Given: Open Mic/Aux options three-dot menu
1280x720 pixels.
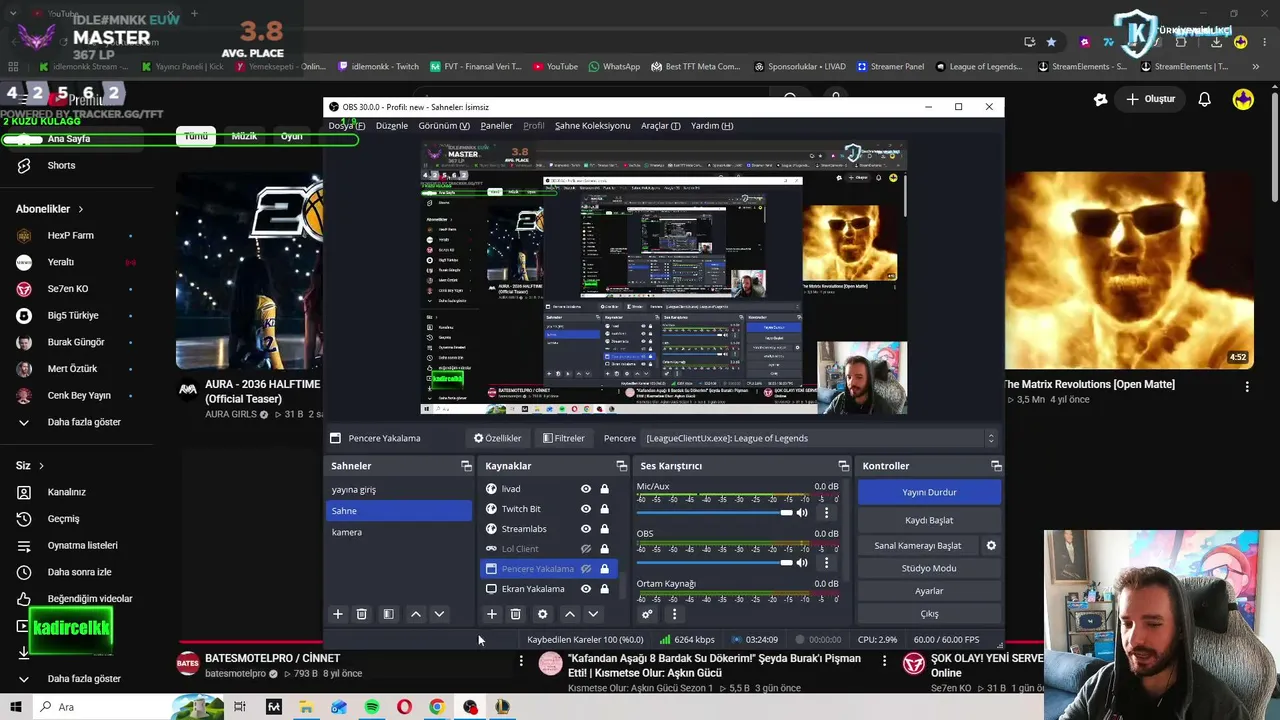Looking at the screenshot, I should pos(826,513).
